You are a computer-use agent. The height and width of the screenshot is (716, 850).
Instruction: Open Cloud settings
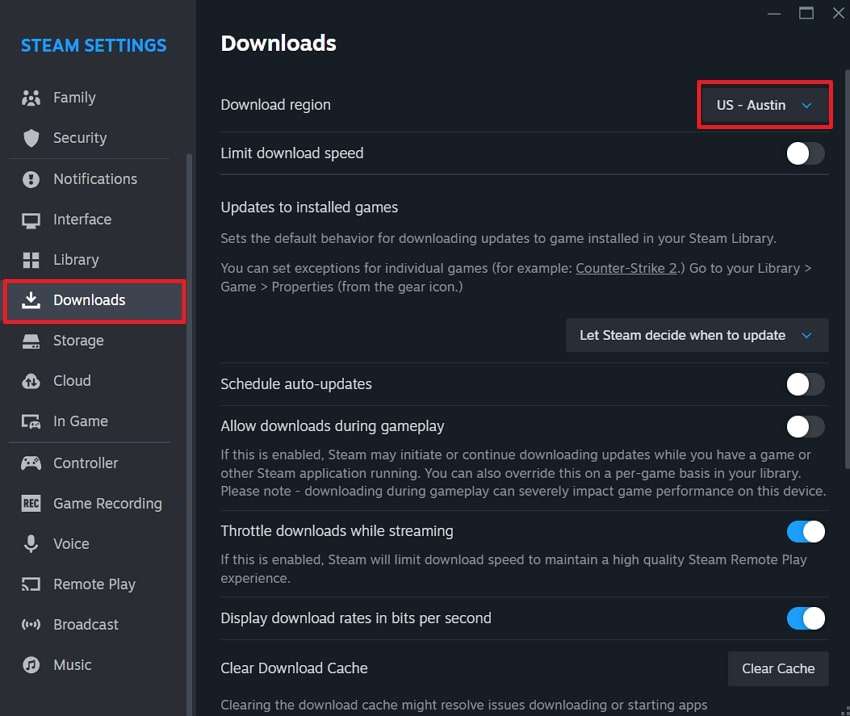(95, 381)
